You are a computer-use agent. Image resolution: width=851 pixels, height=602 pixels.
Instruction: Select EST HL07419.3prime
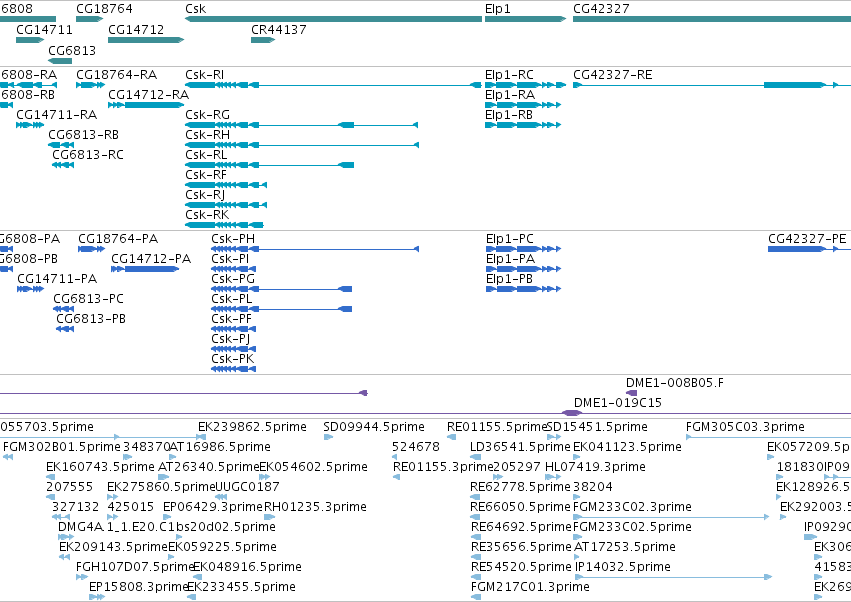595,467
